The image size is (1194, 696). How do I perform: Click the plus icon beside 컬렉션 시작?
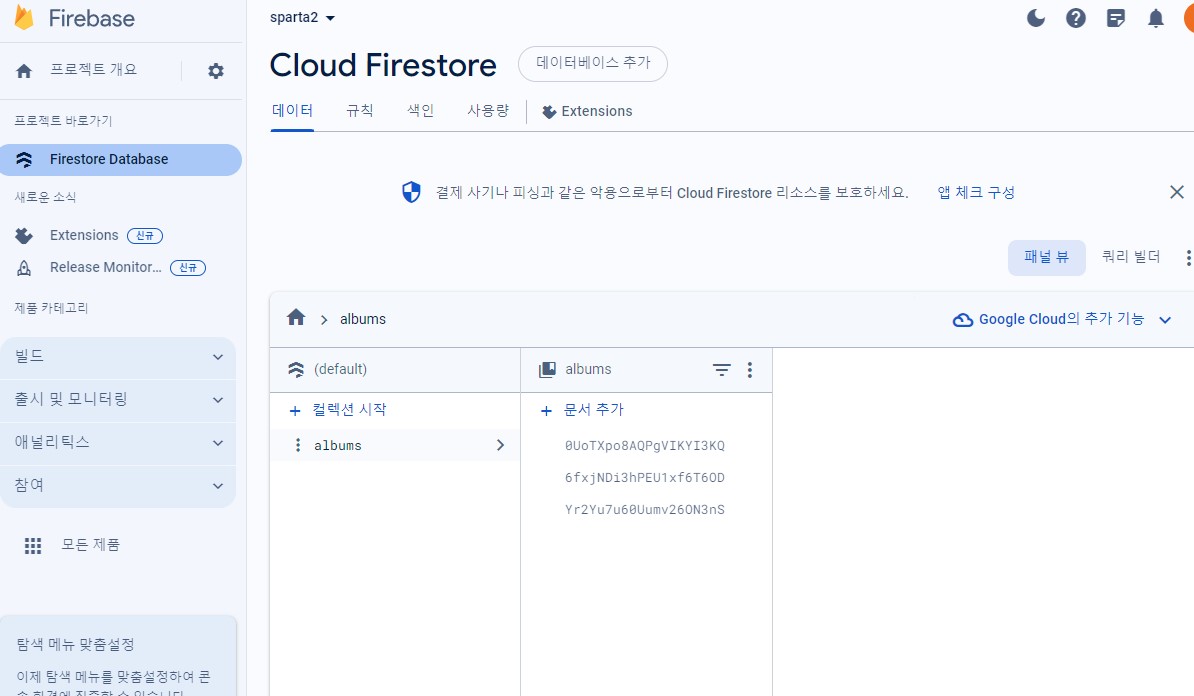295,411
